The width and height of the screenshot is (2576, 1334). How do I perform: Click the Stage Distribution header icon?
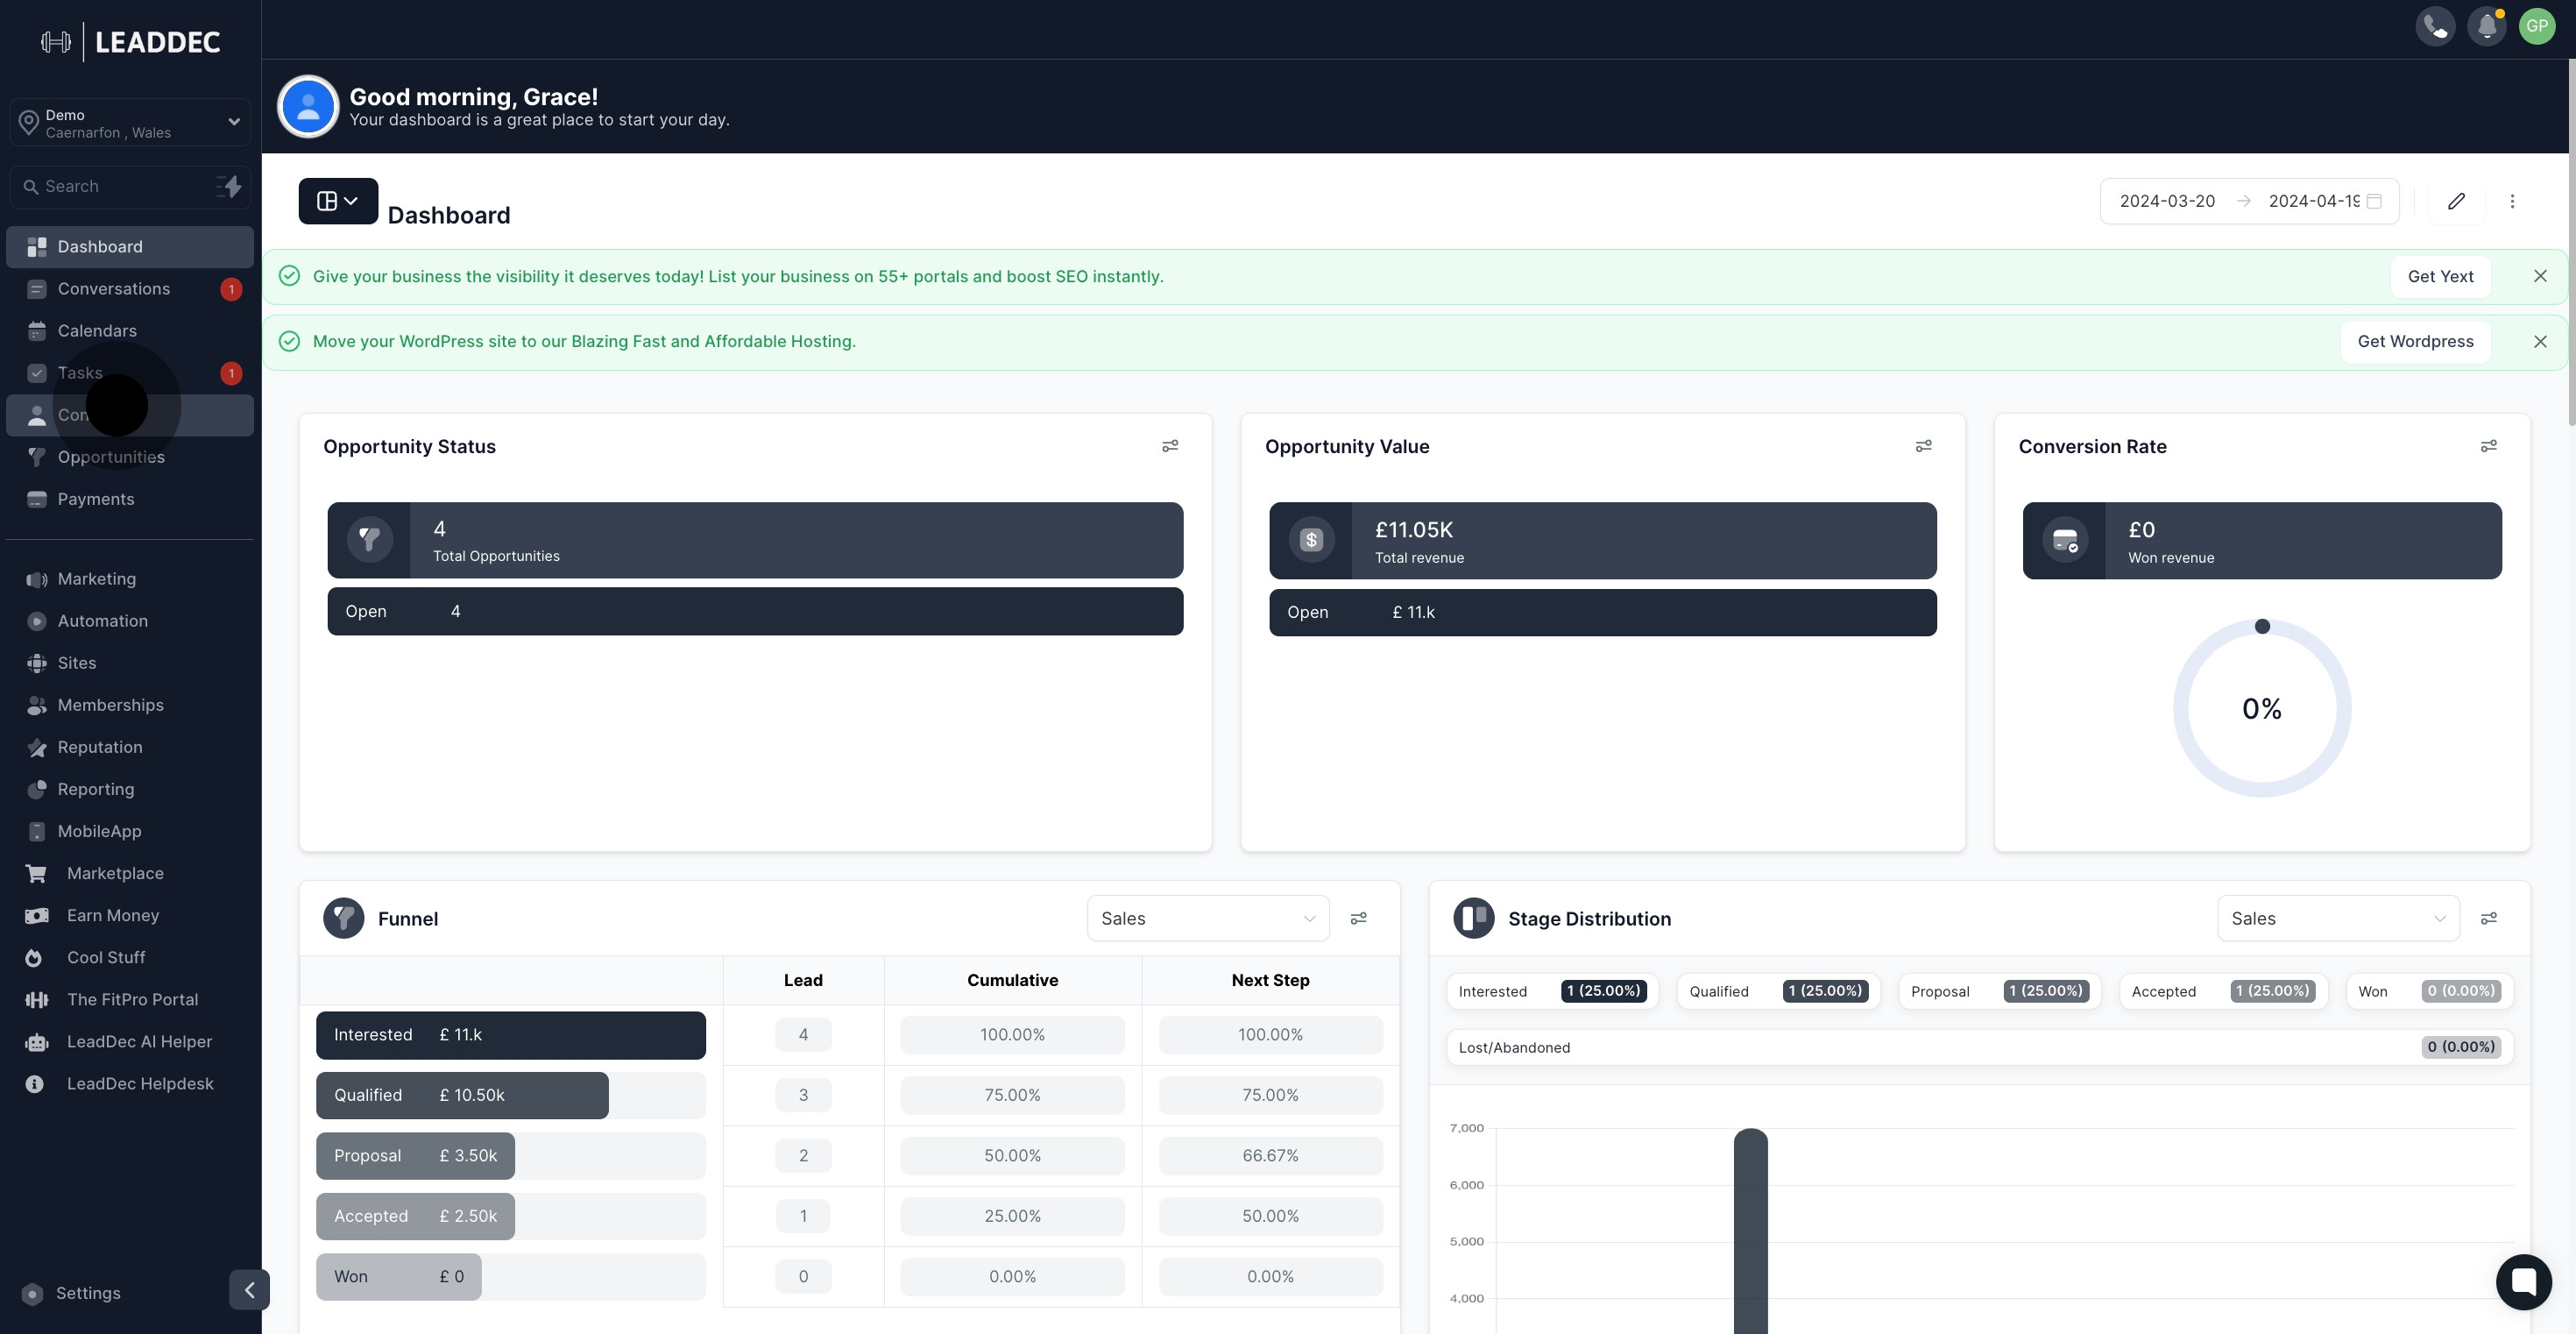click(x=1473, y=918)
